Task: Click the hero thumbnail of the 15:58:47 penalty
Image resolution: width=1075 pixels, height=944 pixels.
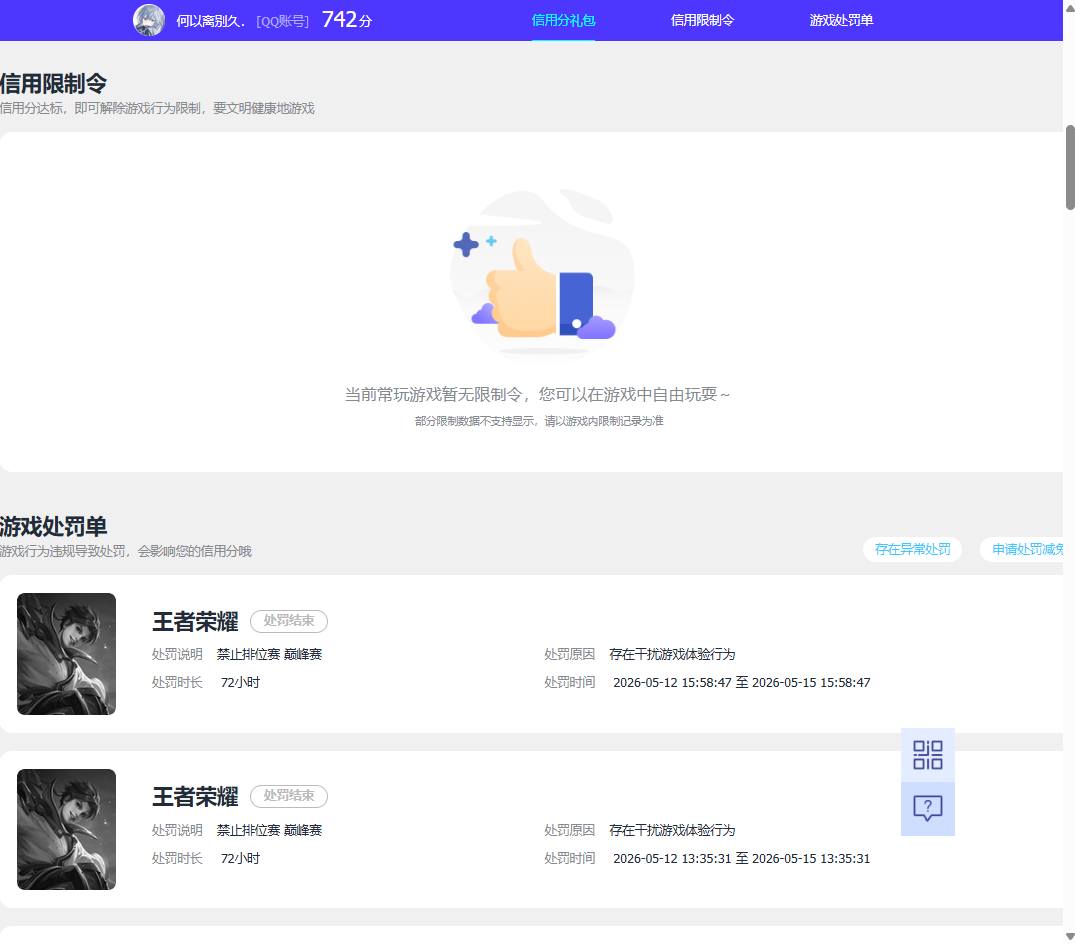Action: (x=67, y=654)
